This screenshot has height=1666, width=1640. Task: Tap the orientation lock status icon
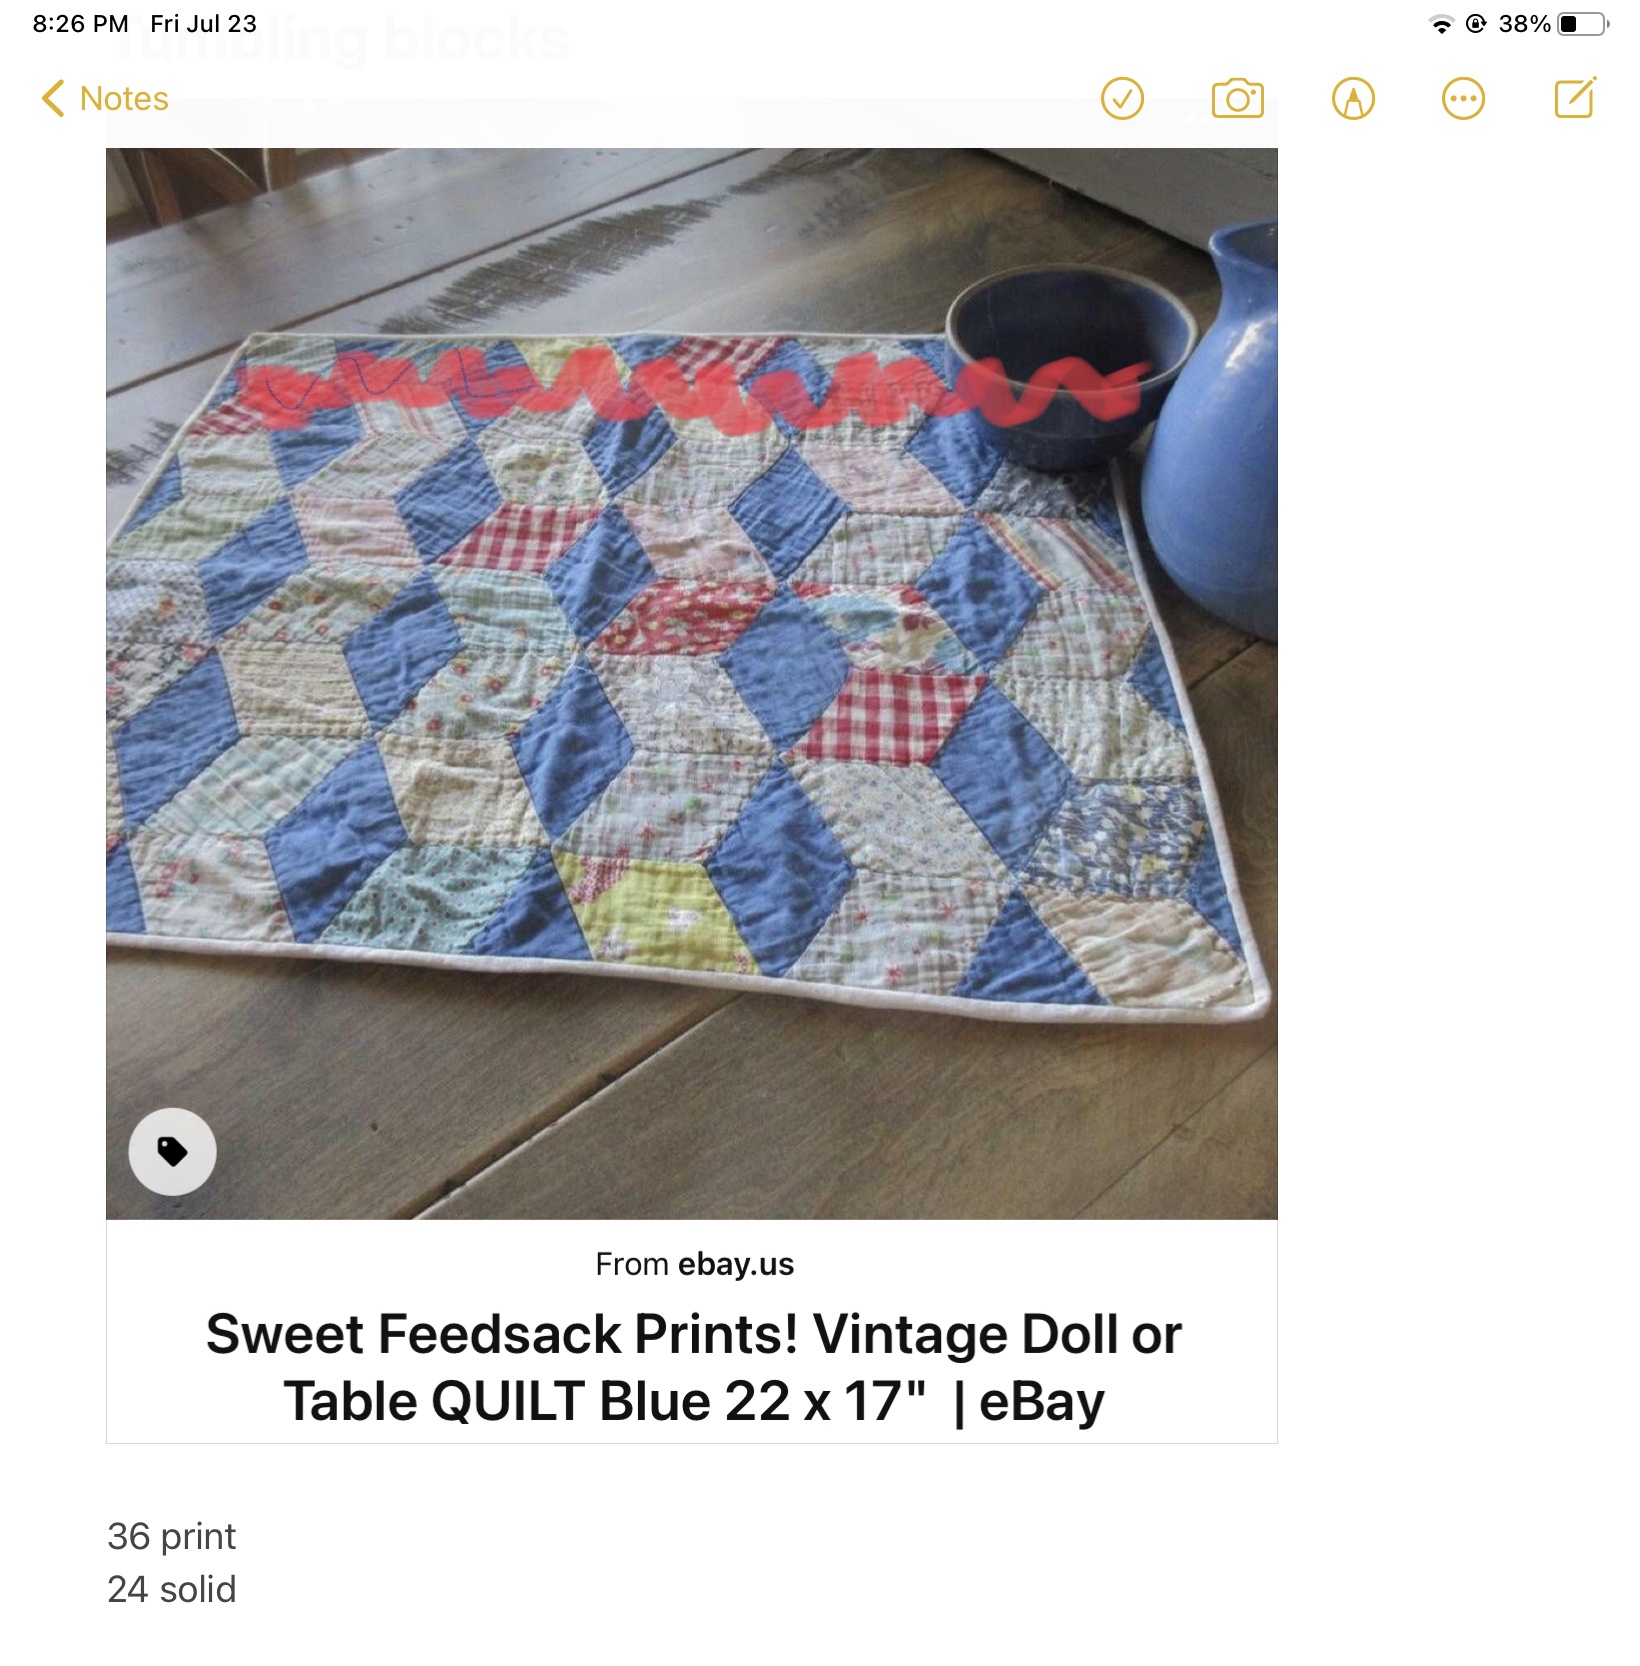pyautogui.click(x=1475, y=24)
